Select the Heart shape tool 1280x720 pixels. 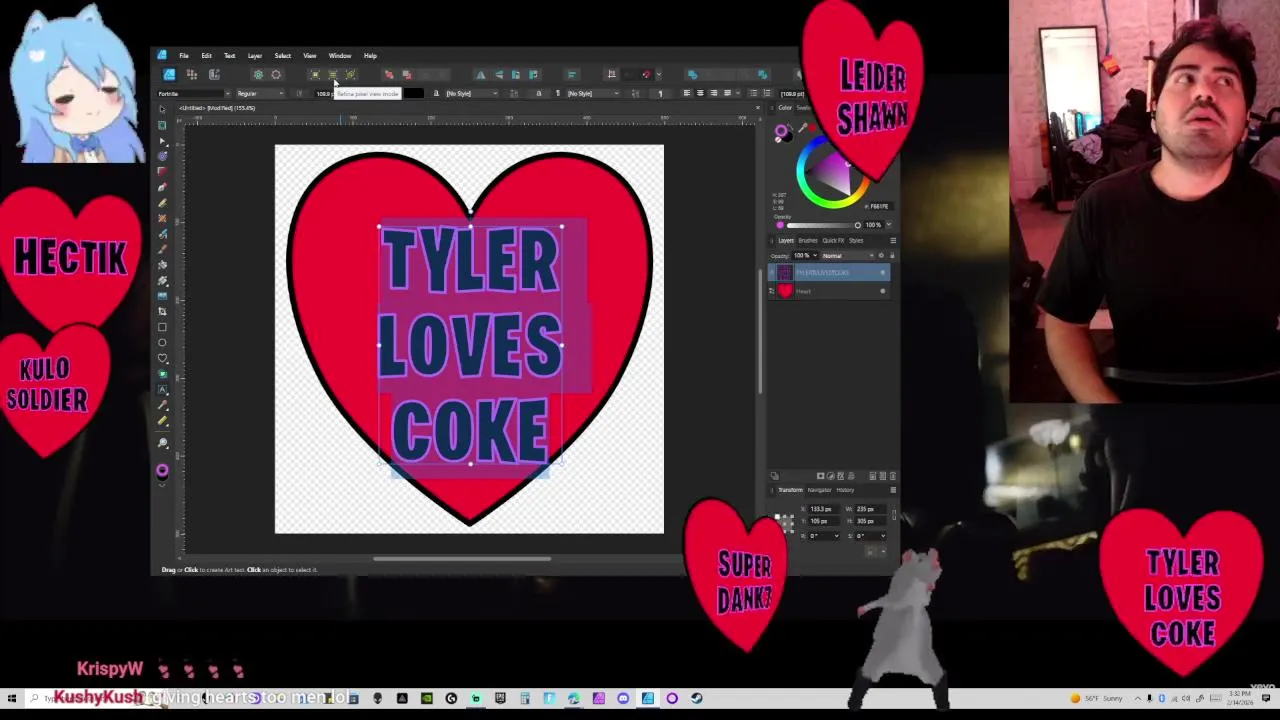point(162,359)
